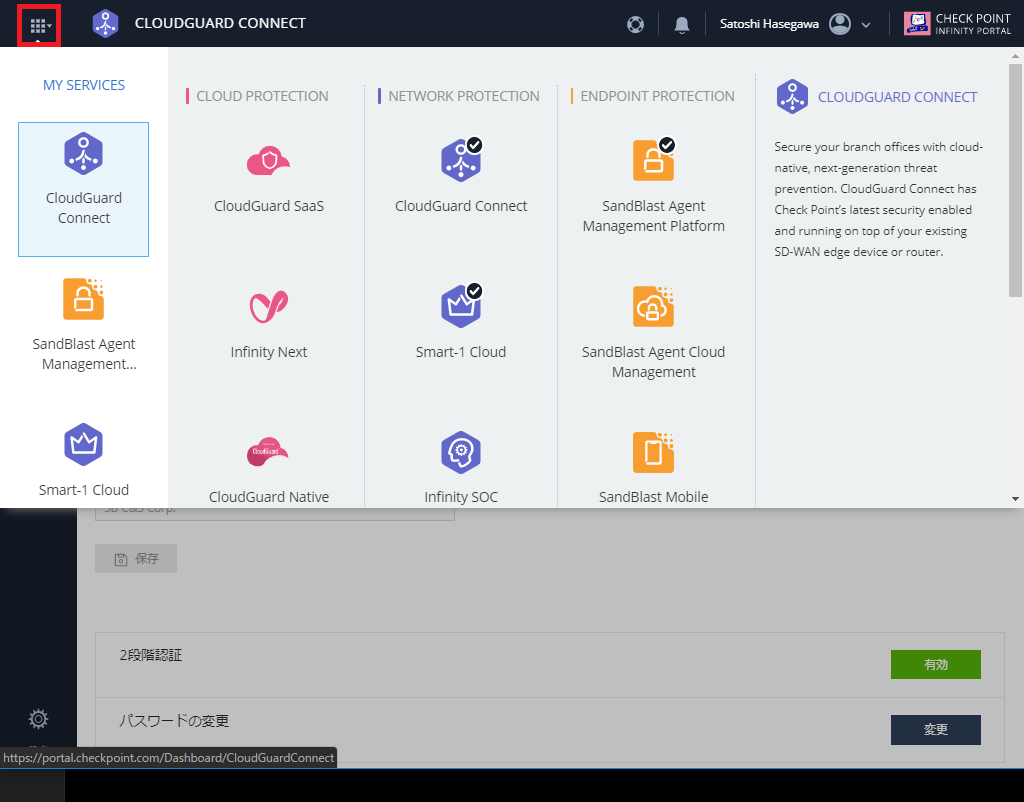Select CloudGuard Connect in My Services
Screen dimensions: 1024x802
pyautogui.click(x=84, y=189)
